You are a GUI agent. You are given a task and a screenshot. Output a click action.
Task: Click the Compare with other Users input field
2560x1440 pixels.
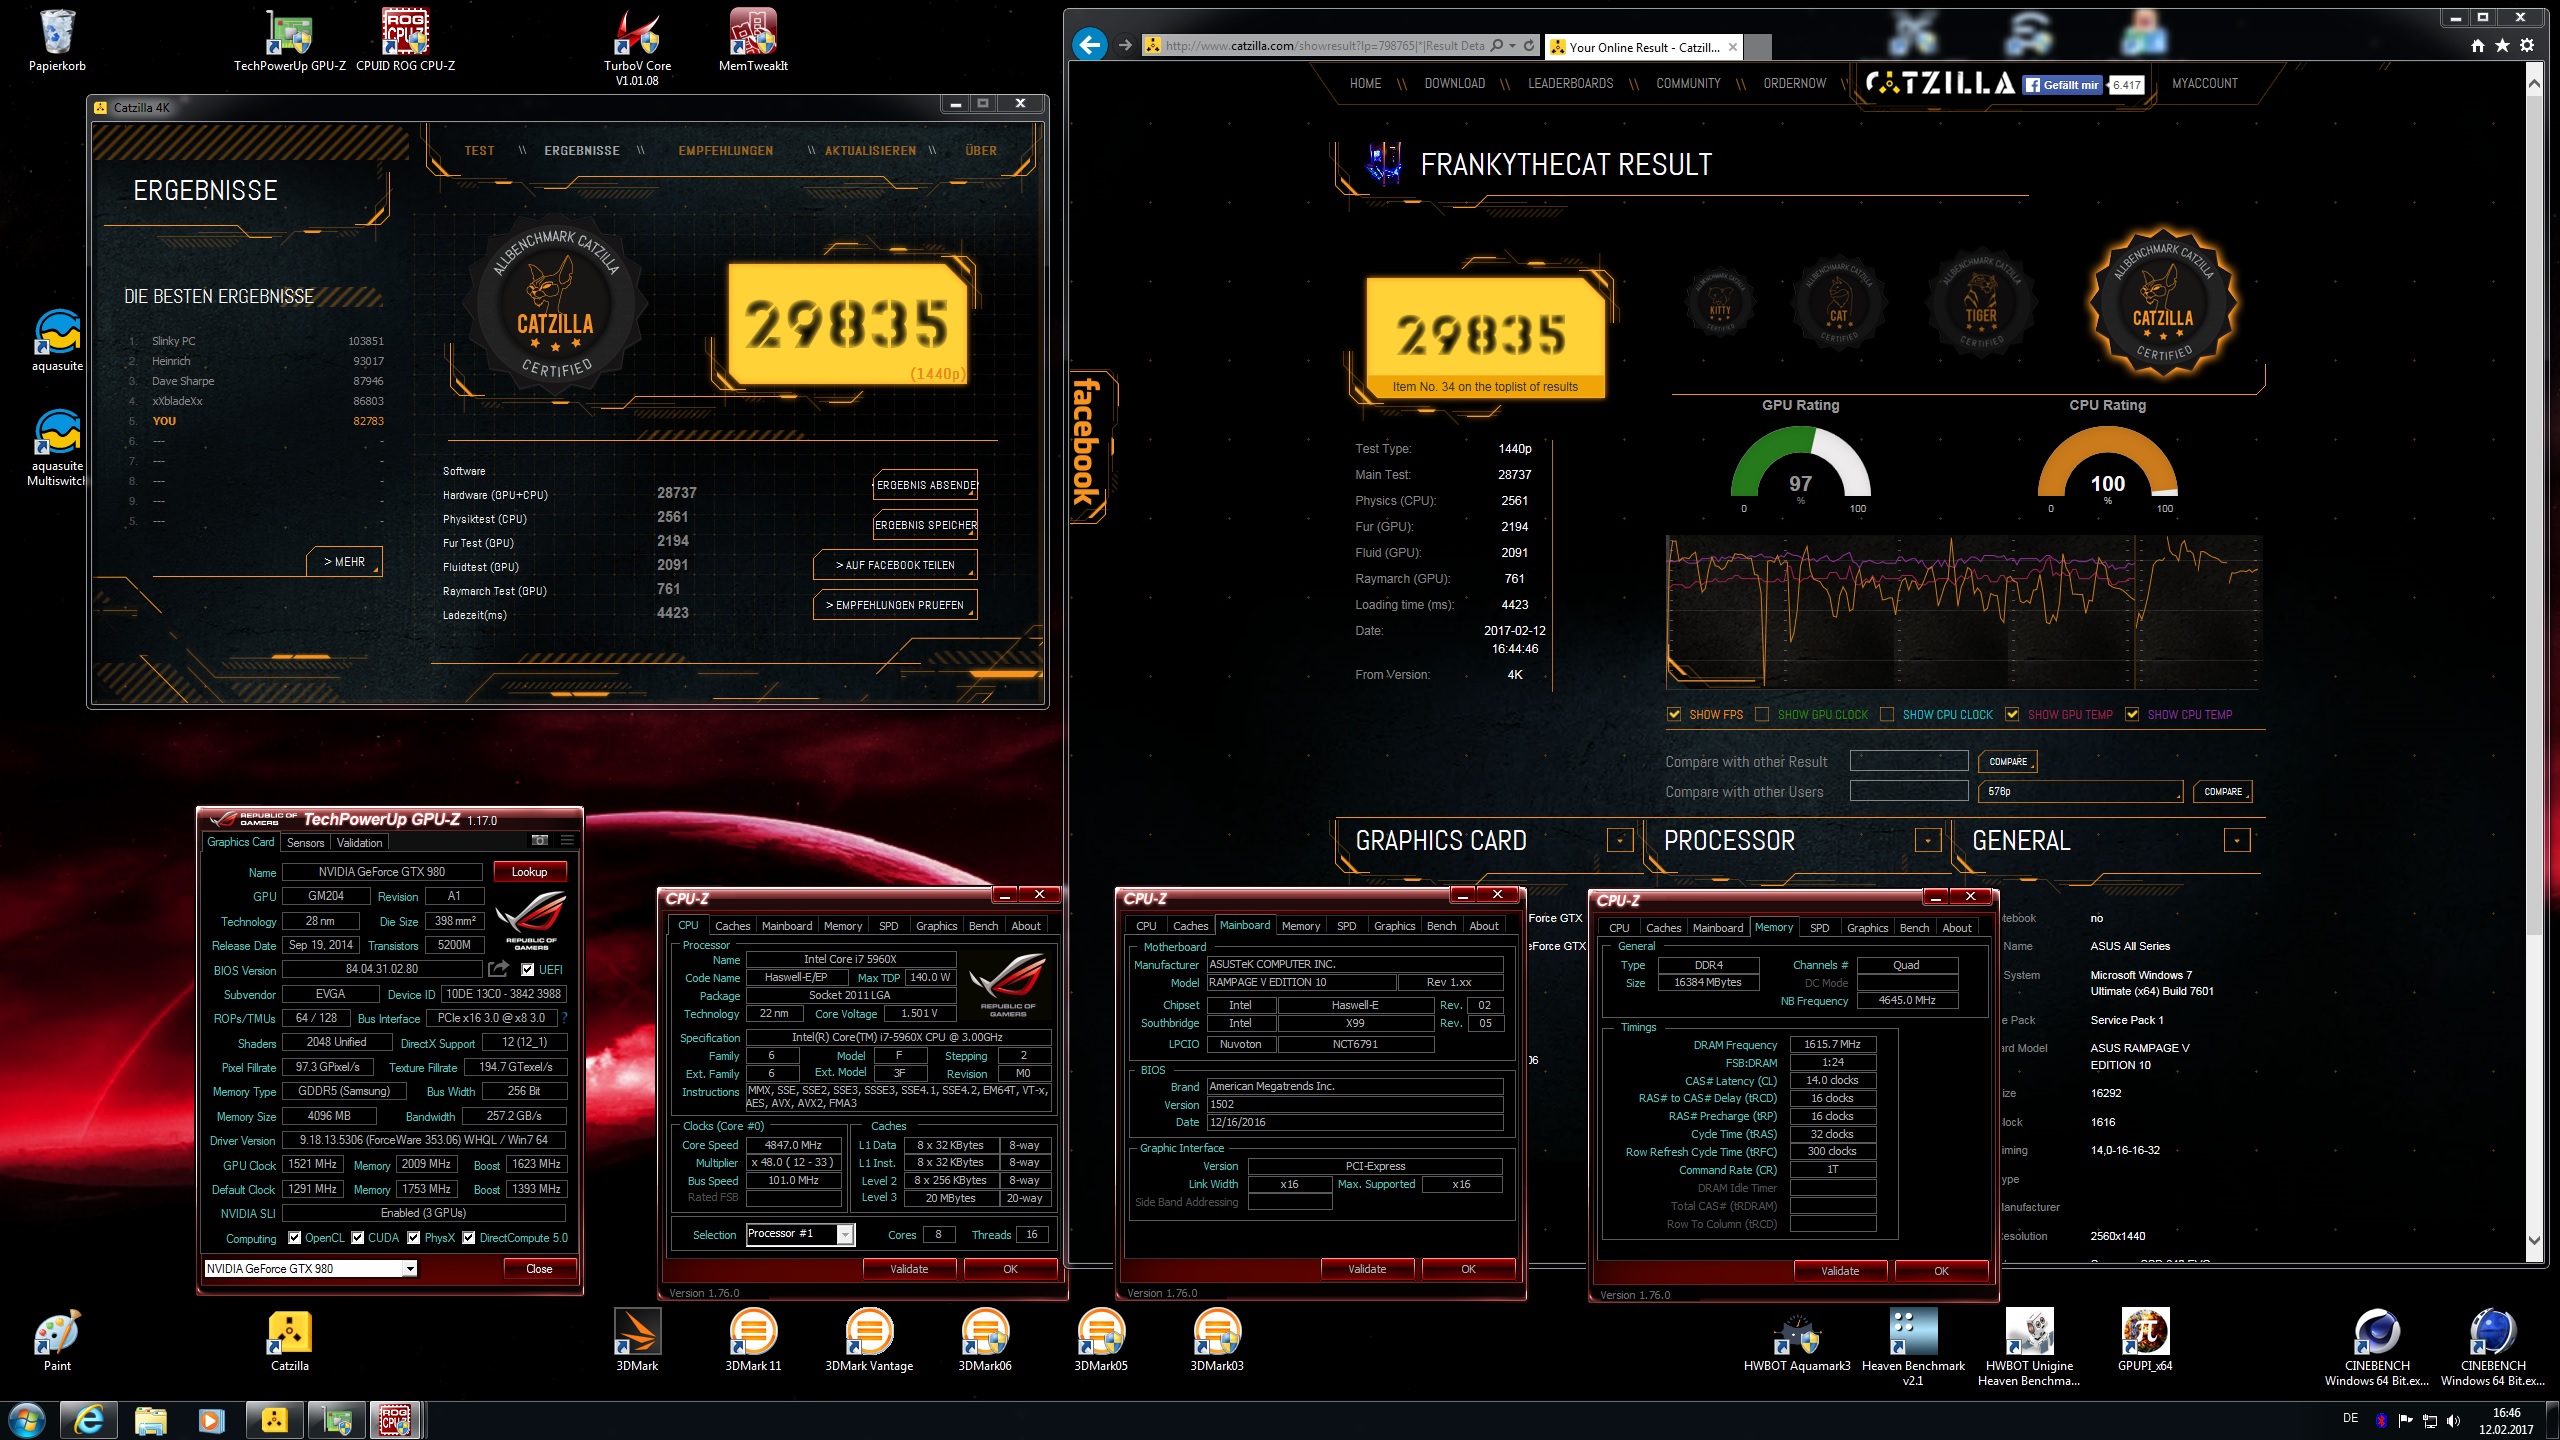coord(1909,791)
